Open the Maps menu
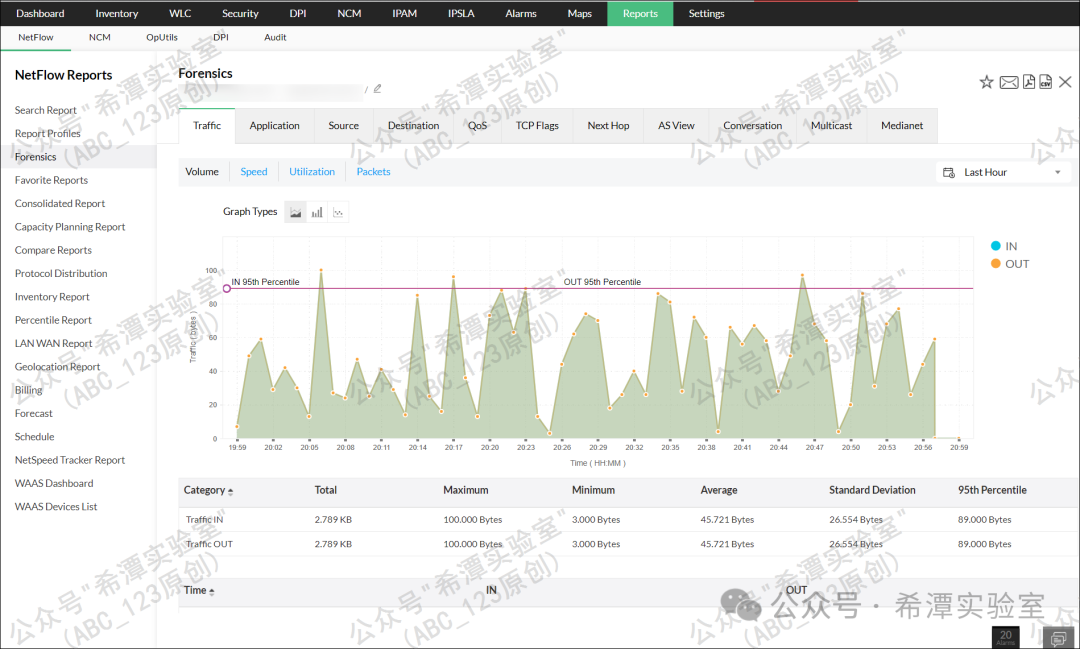 coord(579,13)
